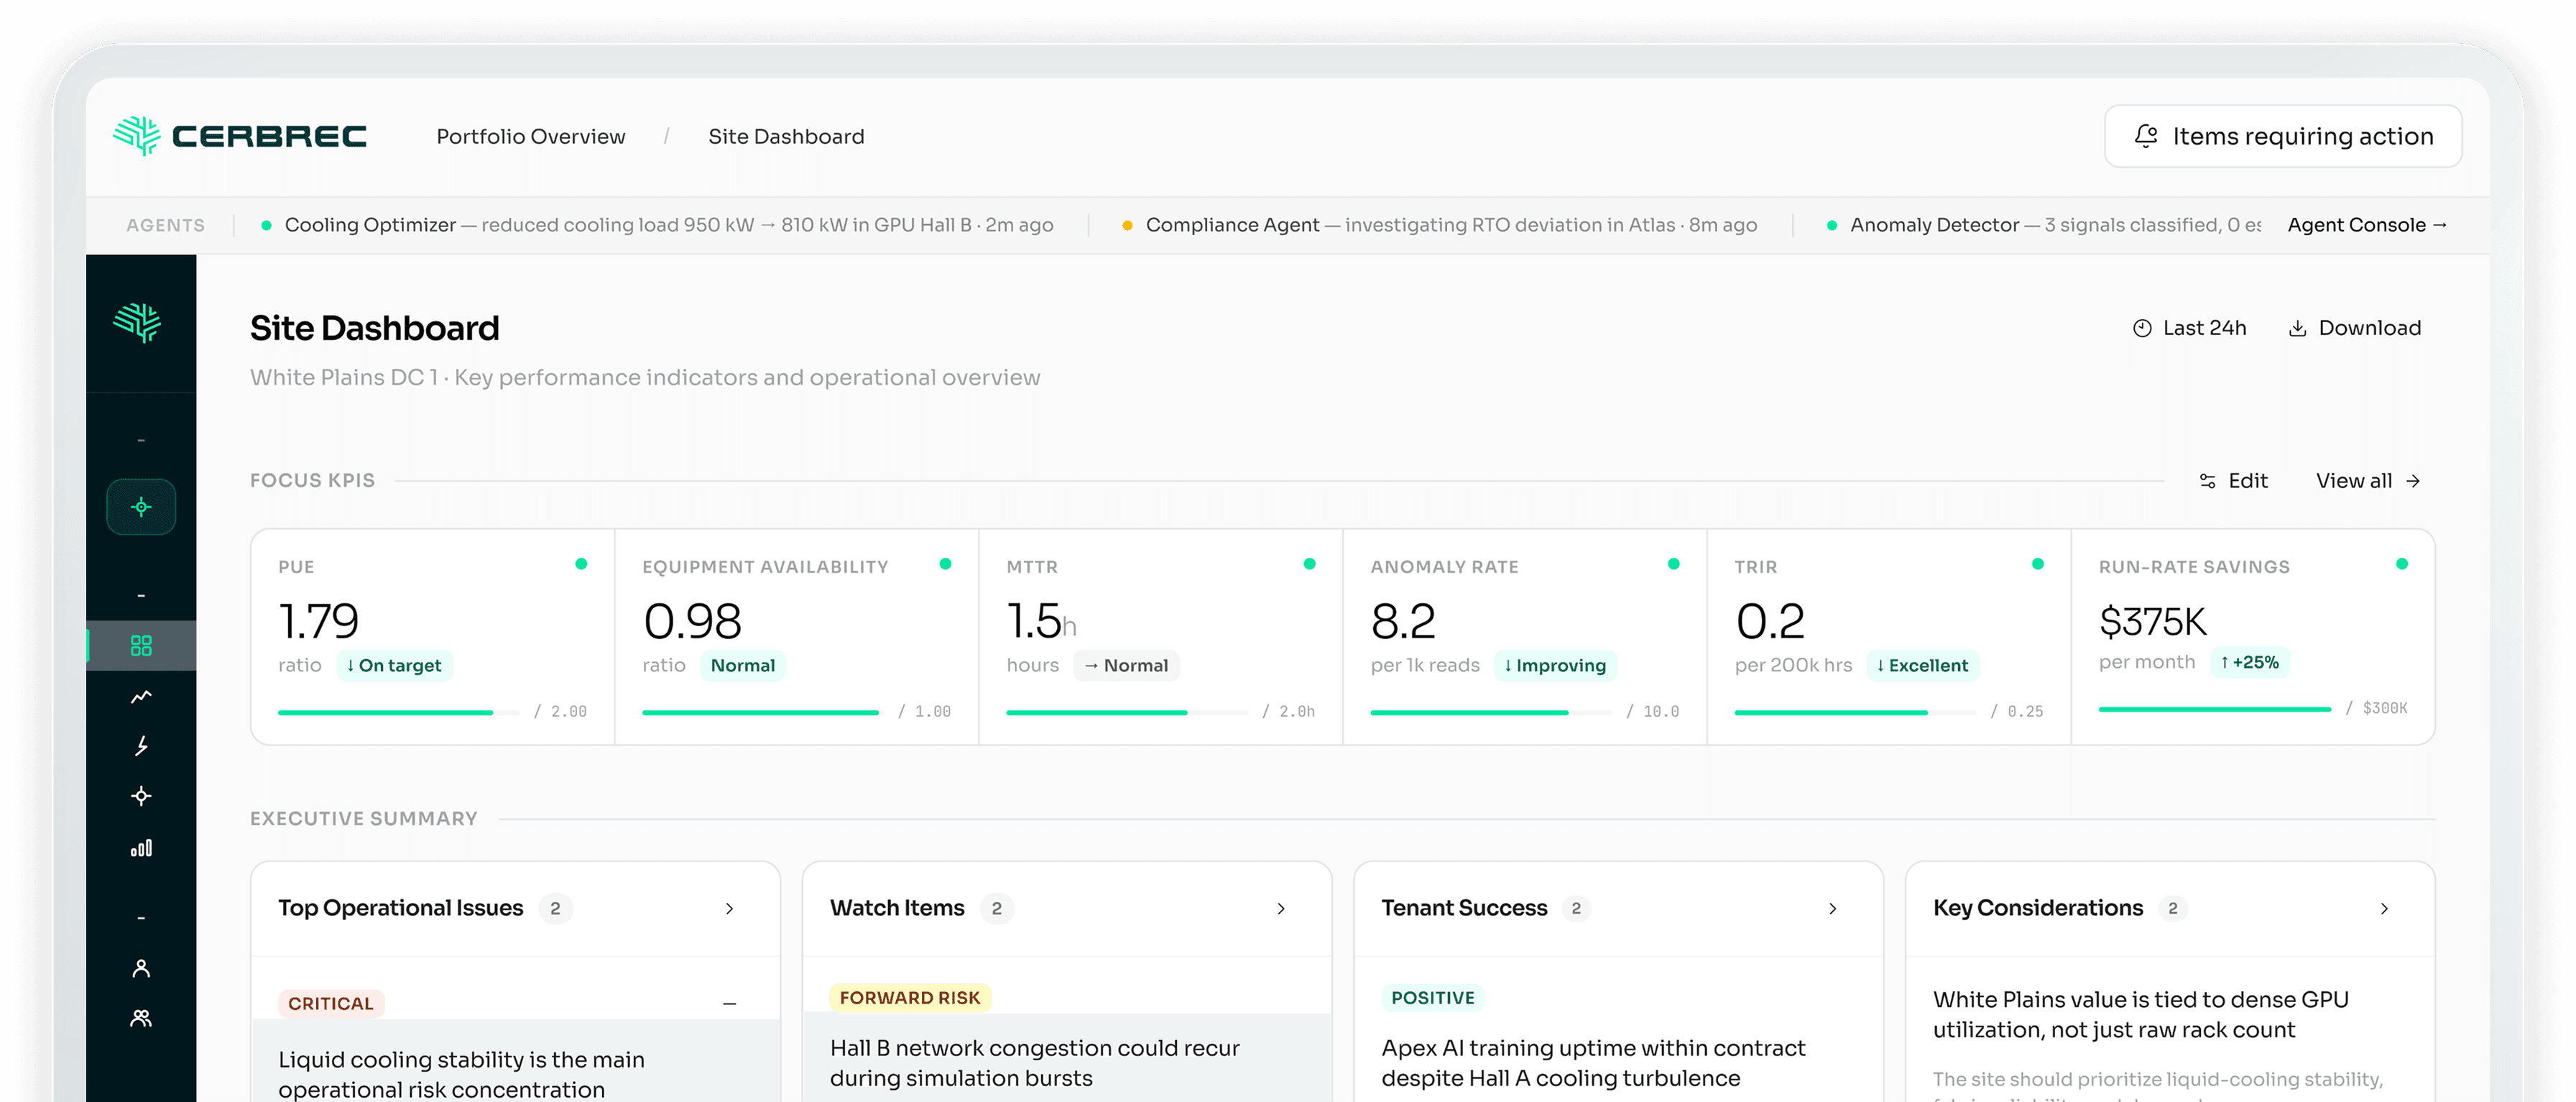This screenshot has width=2576, height=1102.
Task: Open the single user sidebar icon
Action: pos(141,968)
